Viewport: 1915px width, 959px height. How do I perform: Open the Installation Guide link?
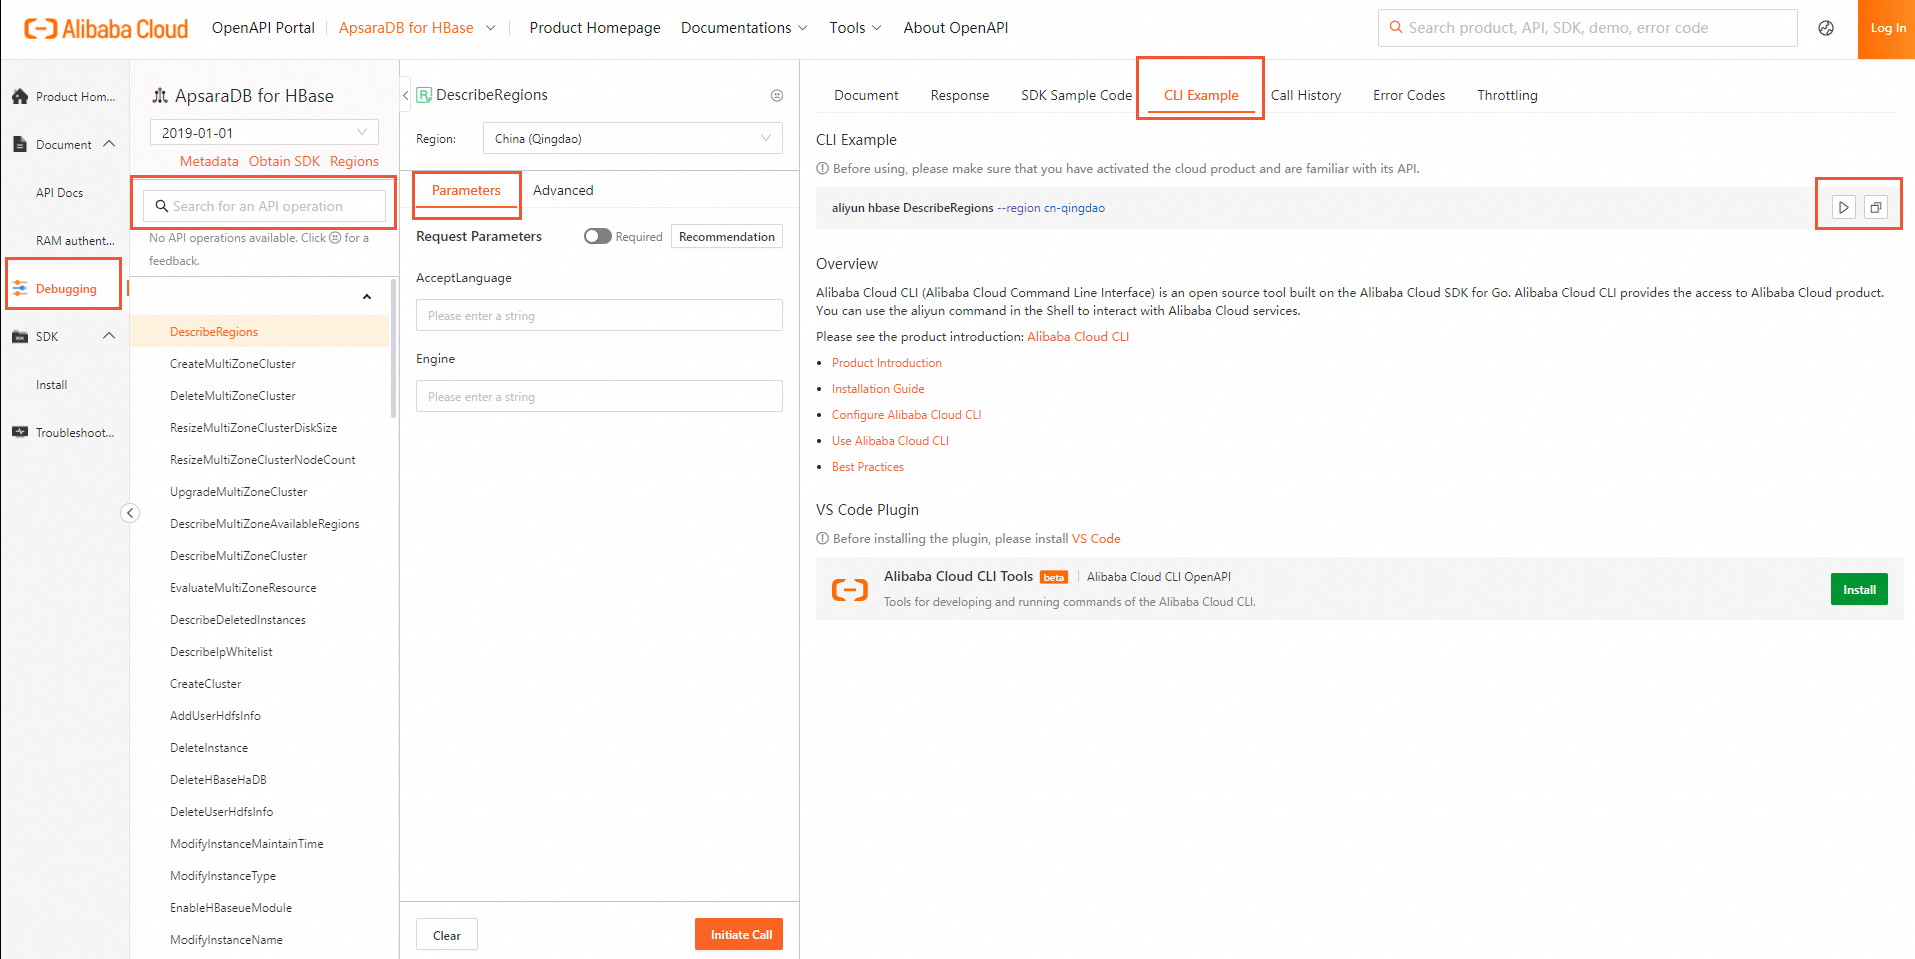click(878, 389)
